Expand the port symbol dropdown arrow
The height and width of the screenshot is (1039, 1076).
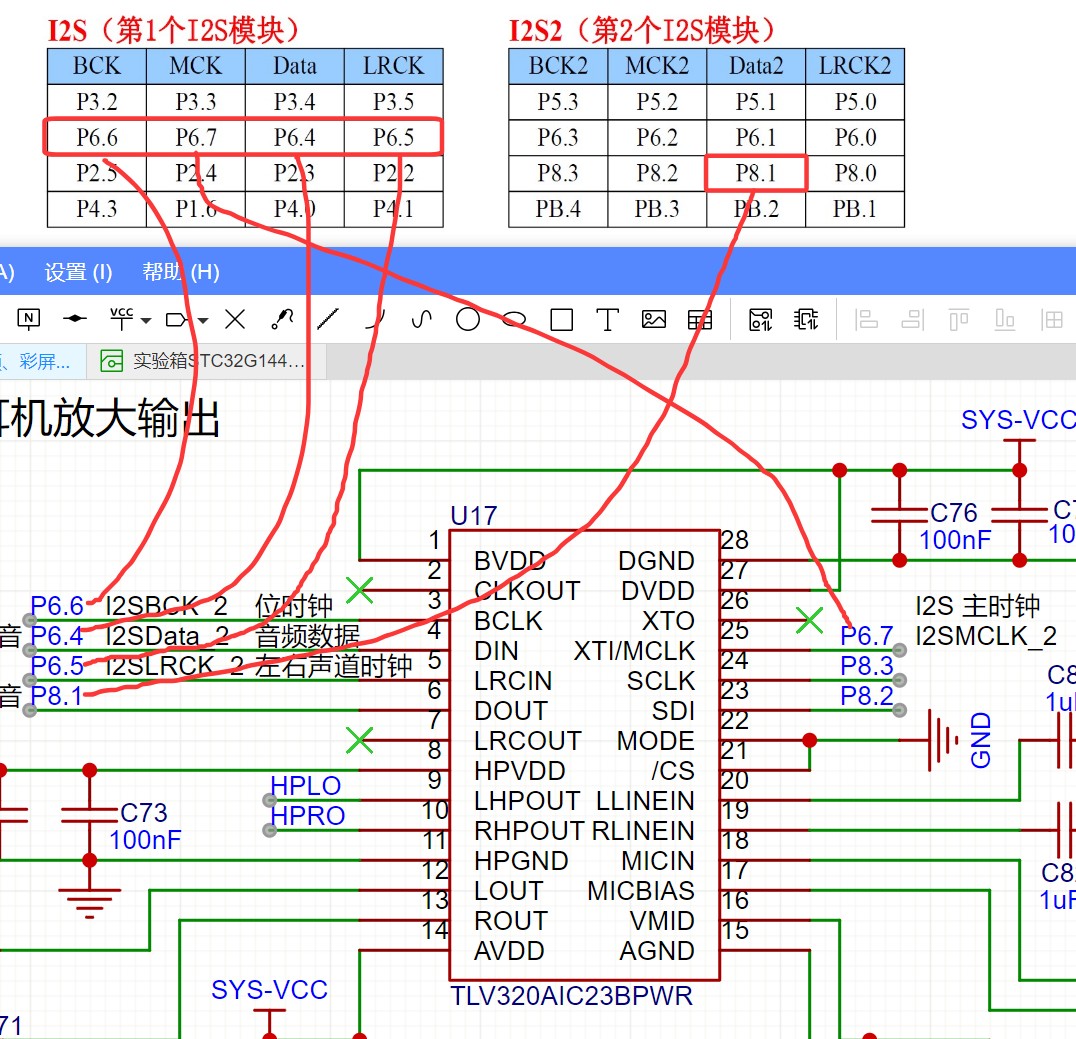click(204, 321)
